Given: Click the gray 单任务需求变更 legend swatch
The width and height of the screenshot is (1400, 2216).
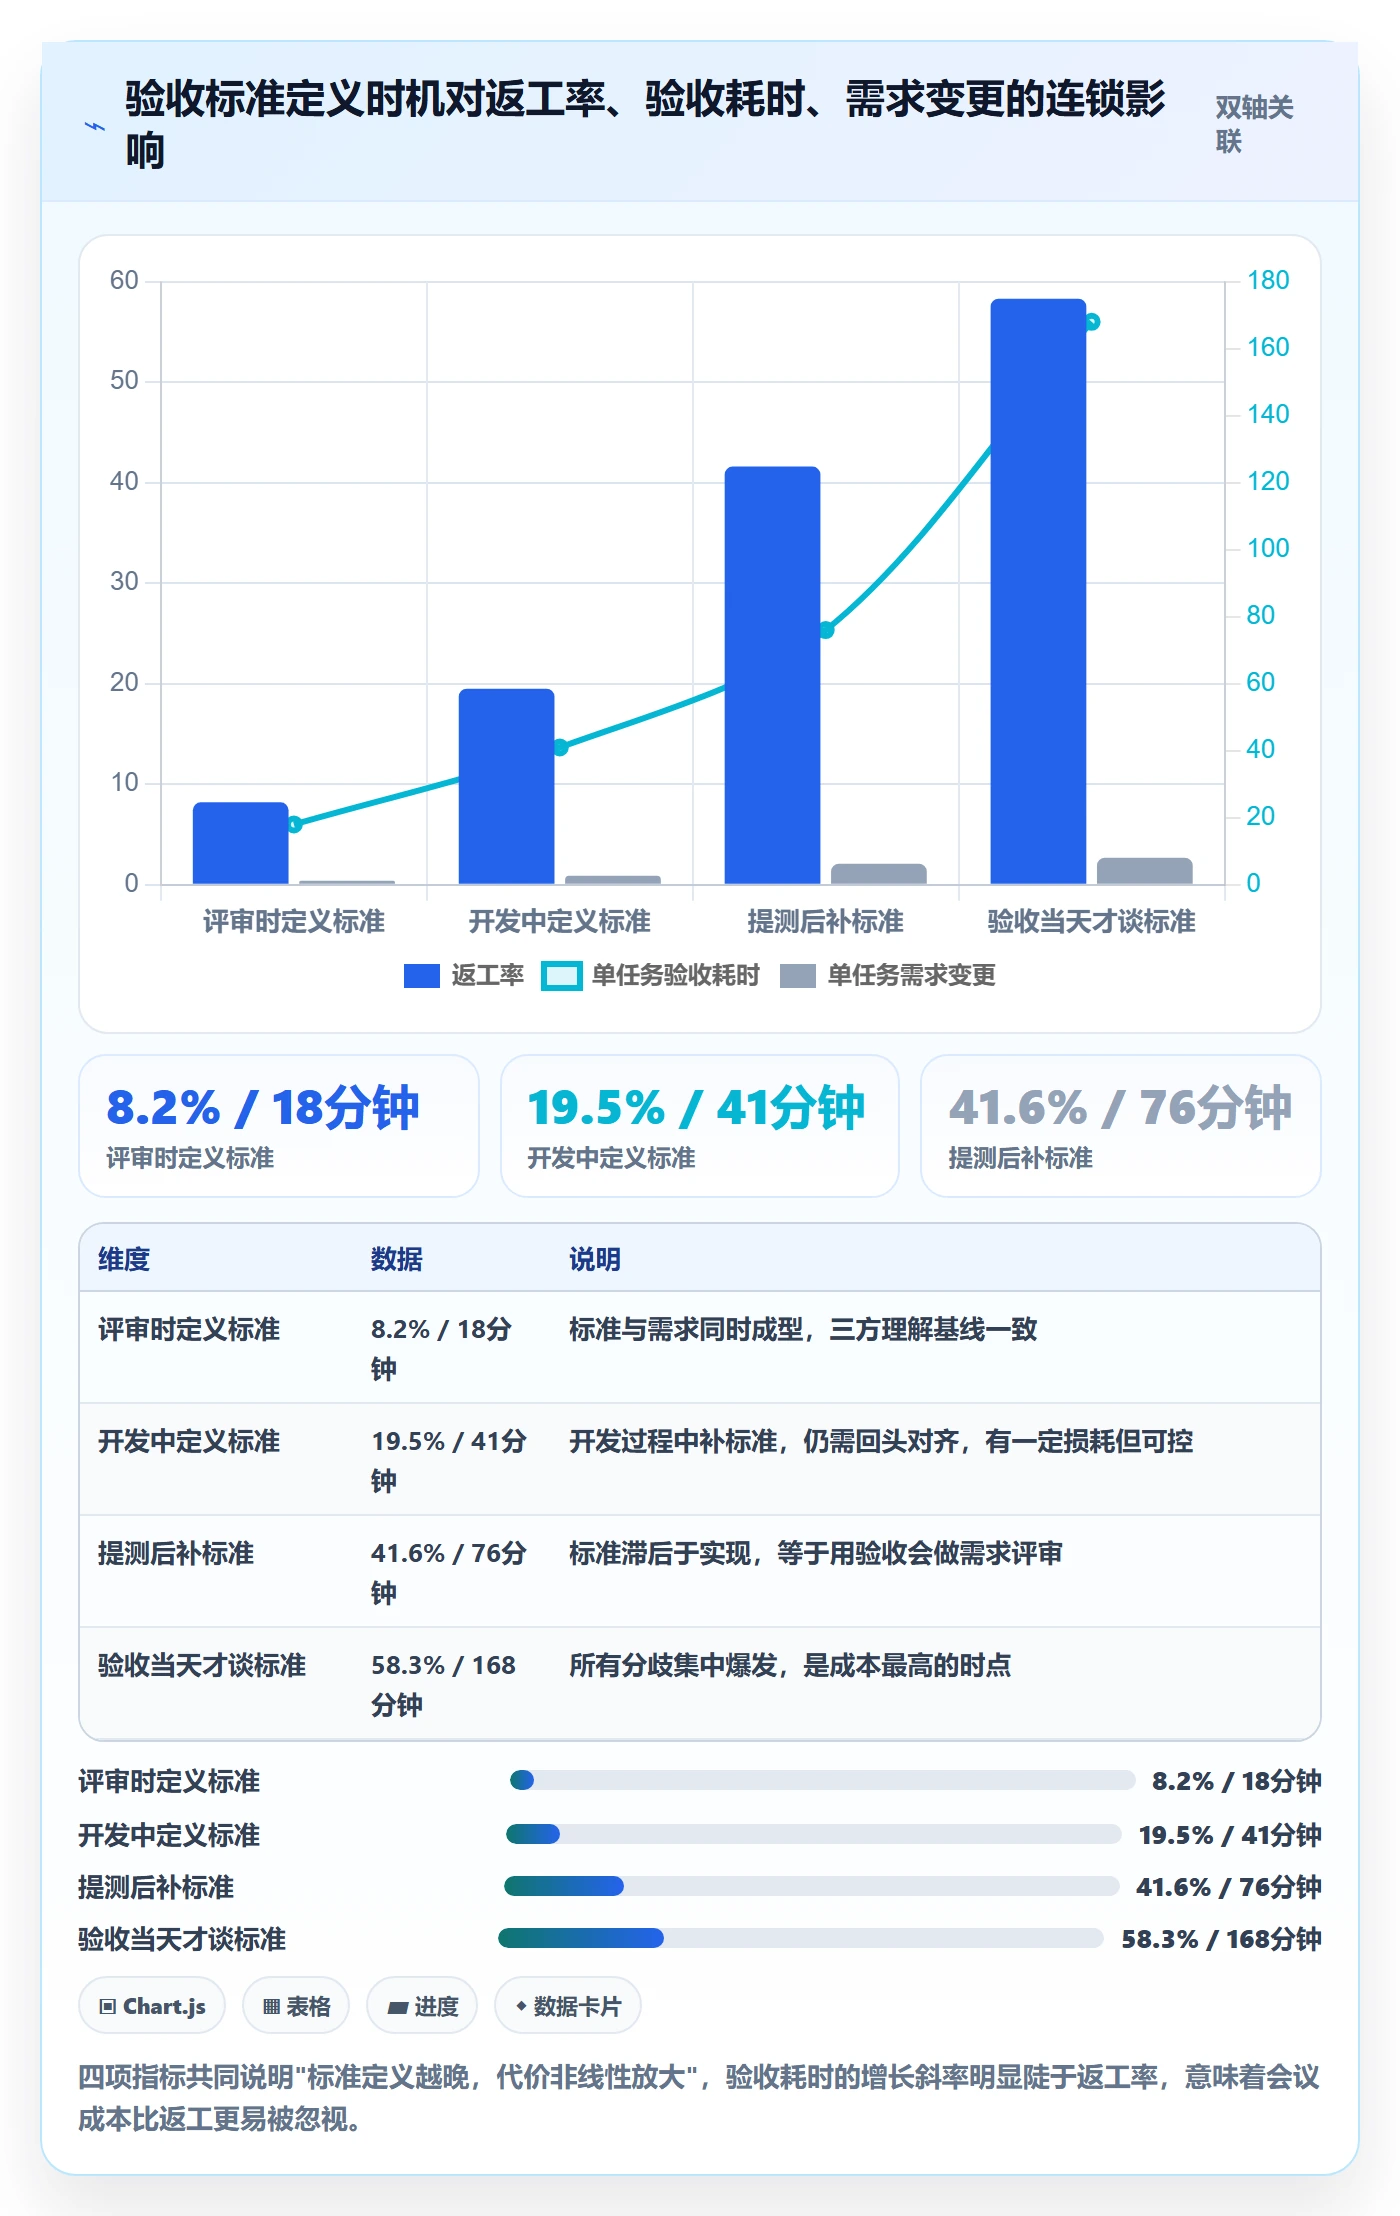Looking at the screenshot, I should [x=798, y=976].
